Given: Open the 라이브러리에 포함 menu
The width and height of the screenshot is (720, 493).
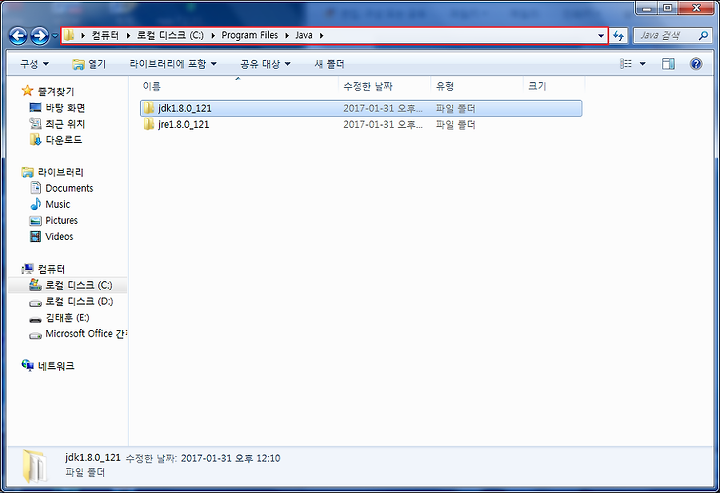Looking at the screenshot, I should 173,64.
